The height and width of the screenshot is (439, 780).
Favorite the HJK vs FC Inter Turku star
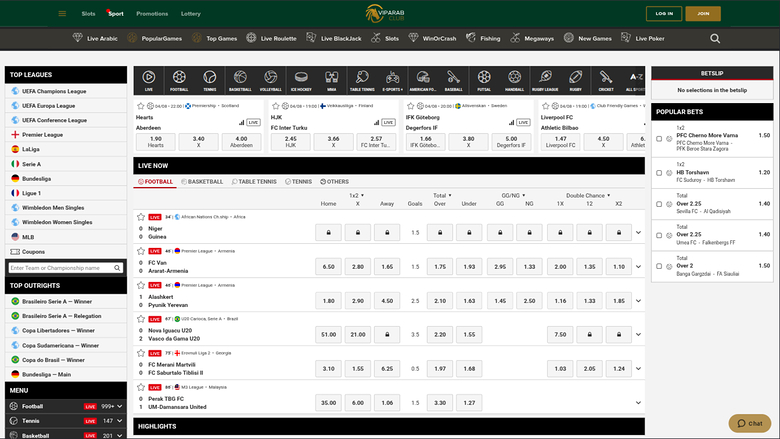[276, 106]
